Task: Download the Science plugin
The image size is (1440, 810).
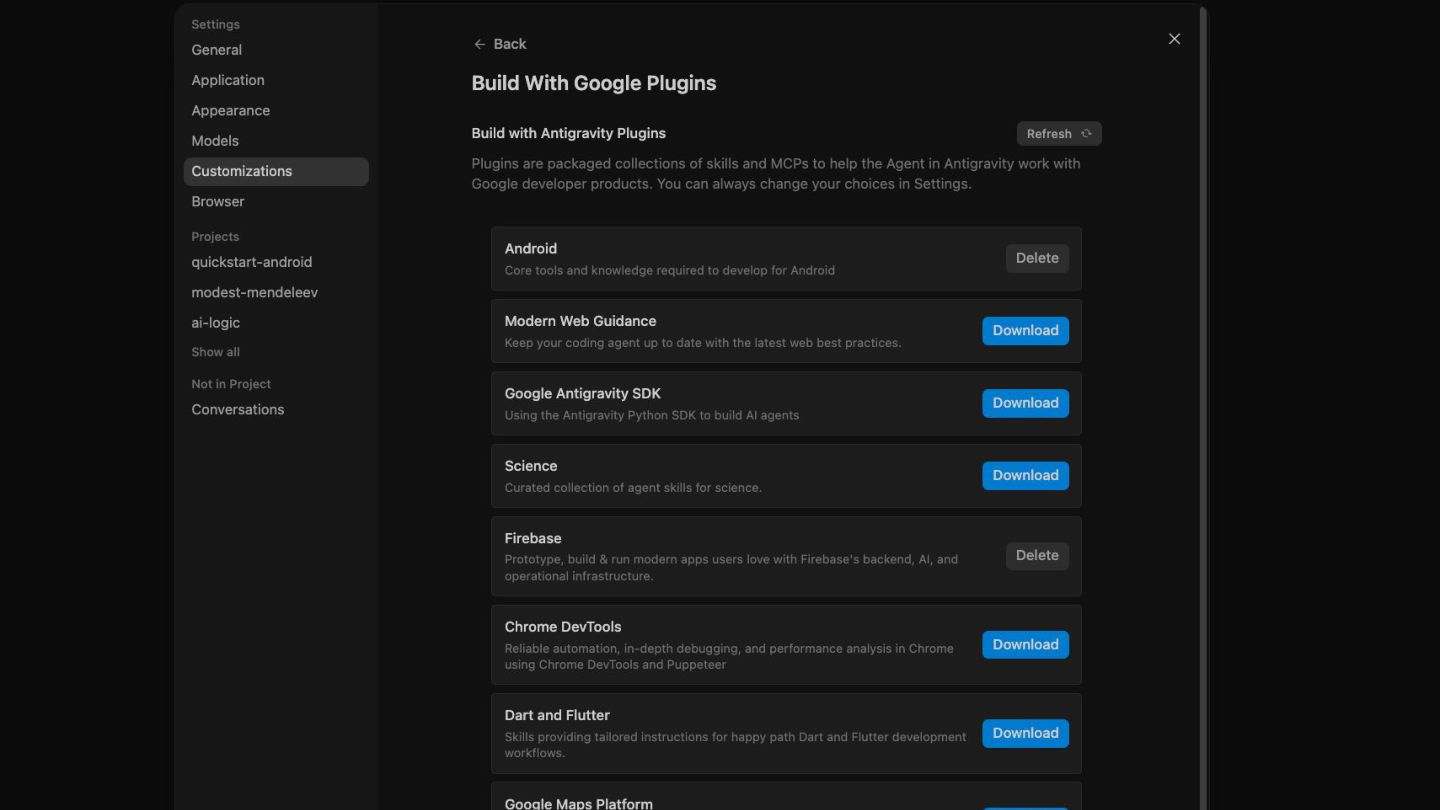Action: 1025,476
